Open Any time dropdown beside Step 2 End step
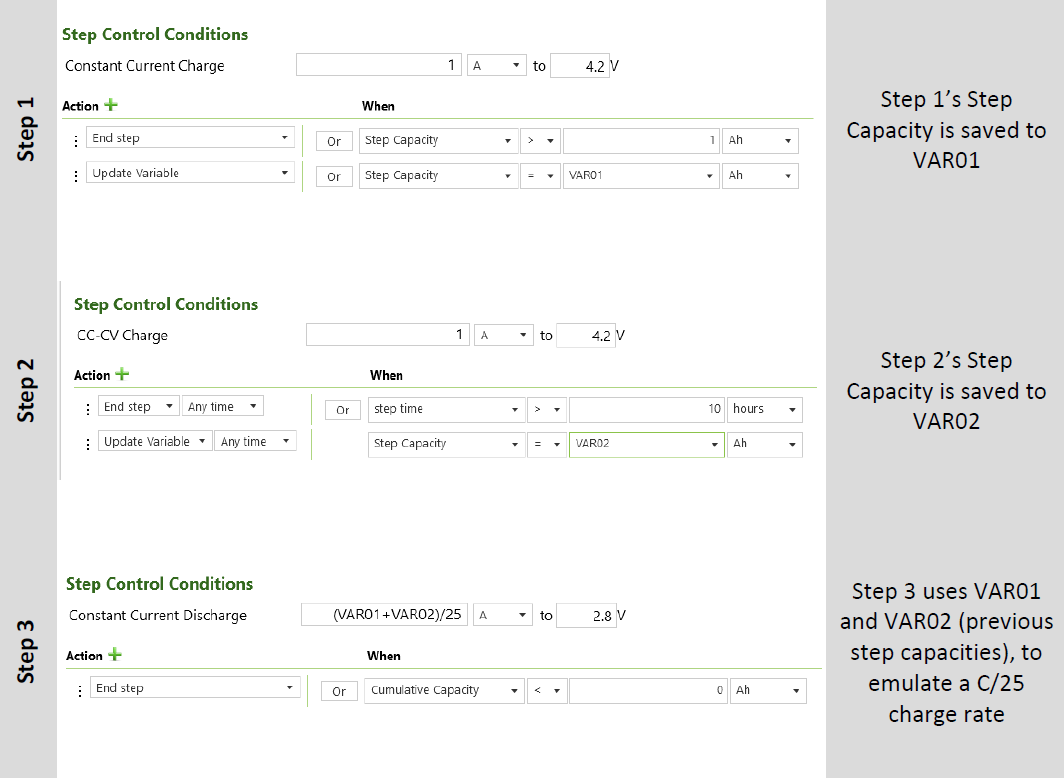The height and width of the screenshot is (778, 1064). (223, 406)
